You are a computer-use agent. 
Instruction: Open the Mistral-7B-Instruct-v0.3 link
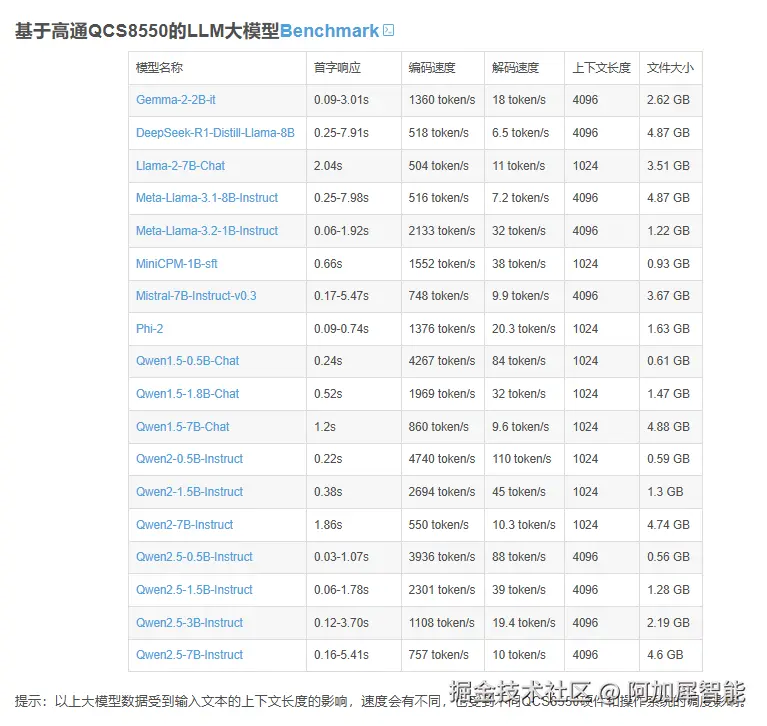(x=196, y=295)
